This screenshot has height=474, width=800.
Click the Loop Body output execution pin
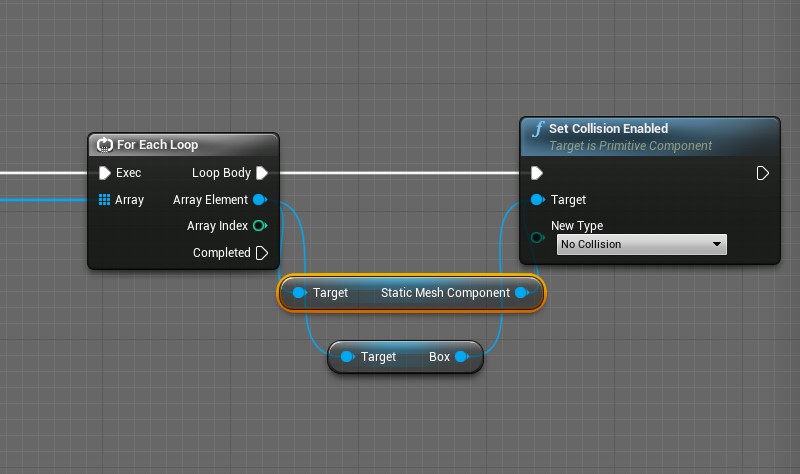click(262, 173)
